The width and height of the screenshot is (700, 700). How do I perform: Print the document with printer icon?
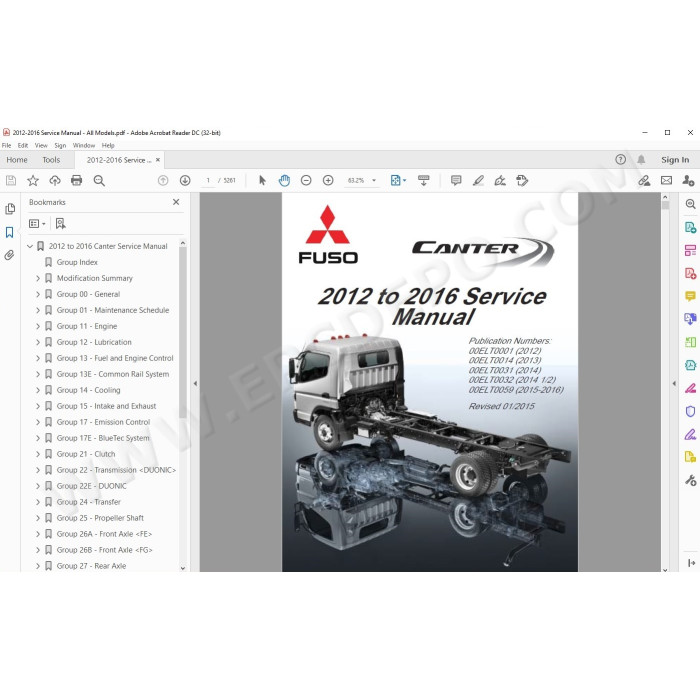[77, 180]
